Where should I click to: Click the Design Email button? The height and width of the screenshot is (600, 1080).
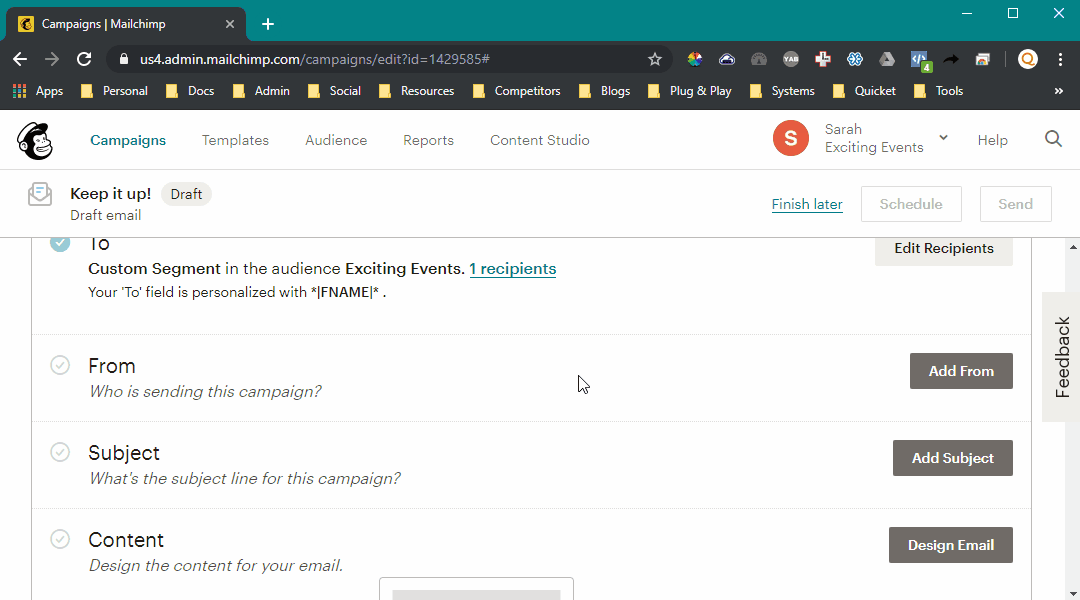click(951, 545)
